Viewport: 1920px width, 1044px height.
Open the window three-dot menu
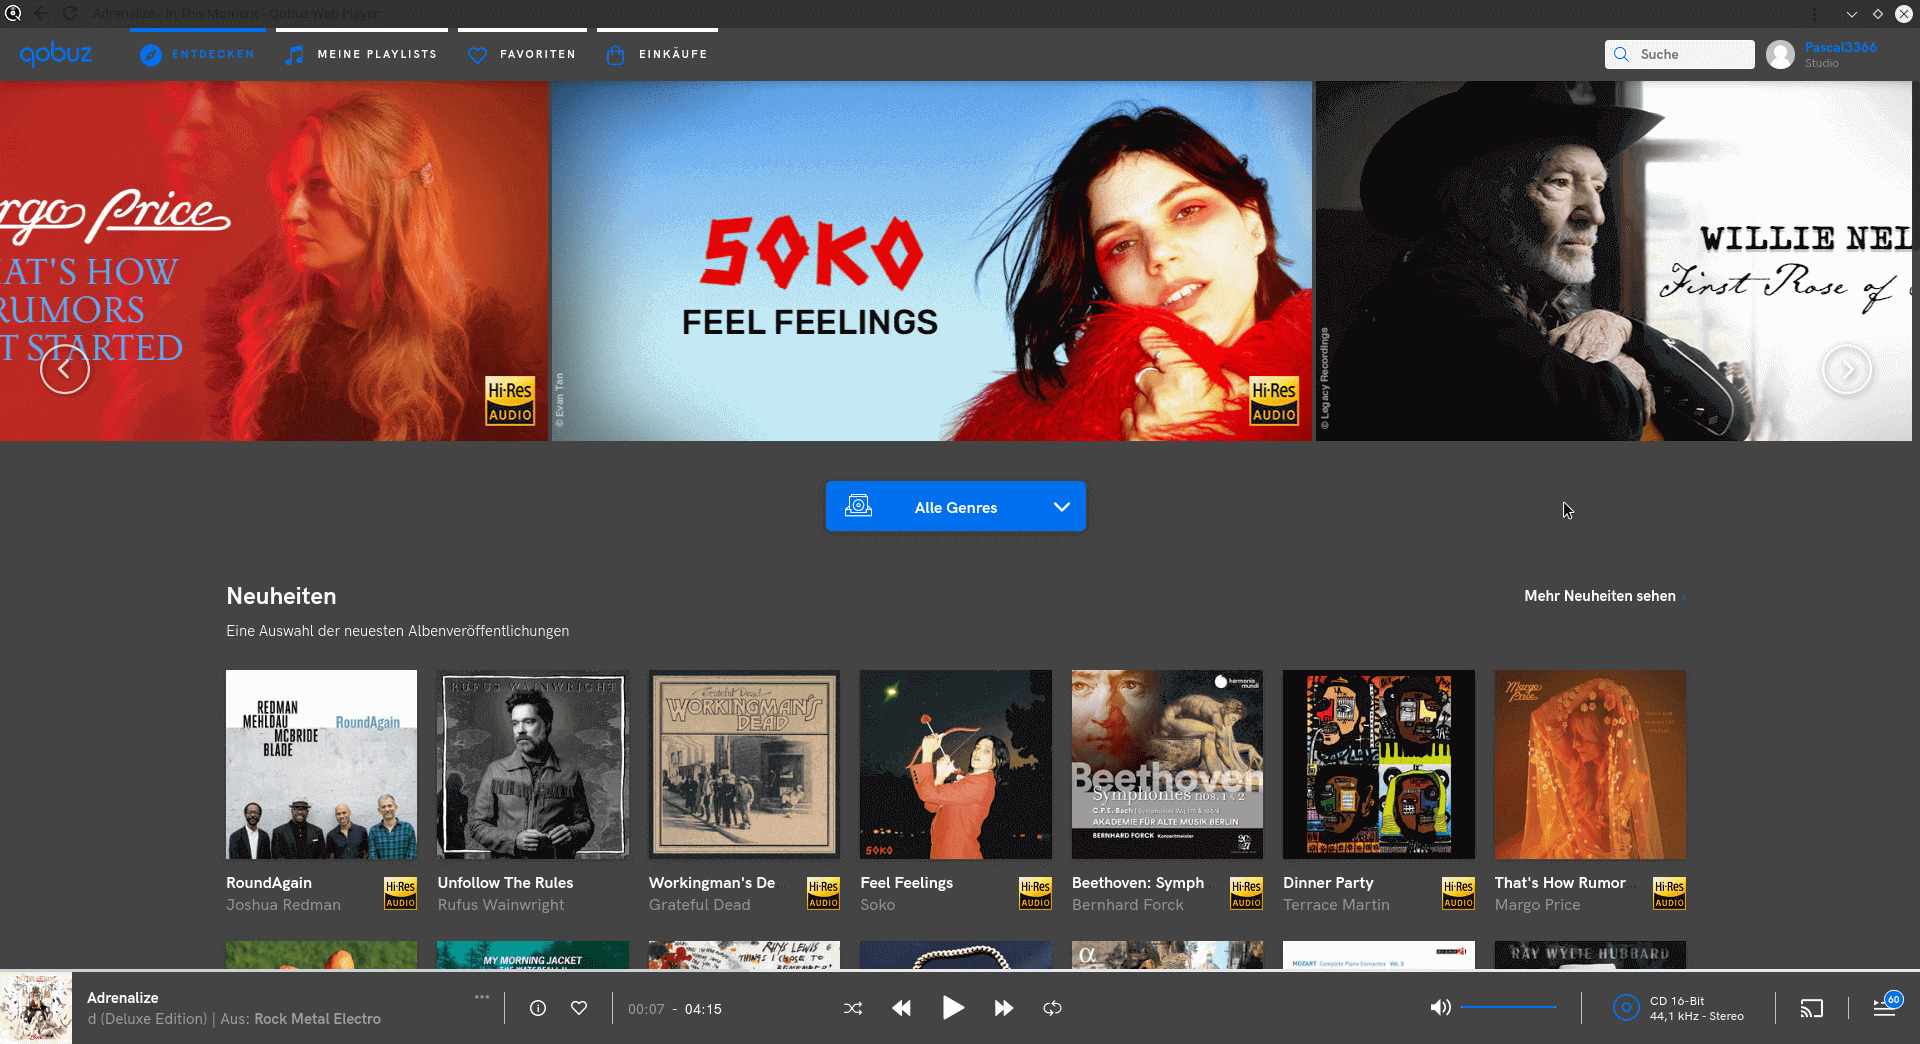tap(1814, 14)
